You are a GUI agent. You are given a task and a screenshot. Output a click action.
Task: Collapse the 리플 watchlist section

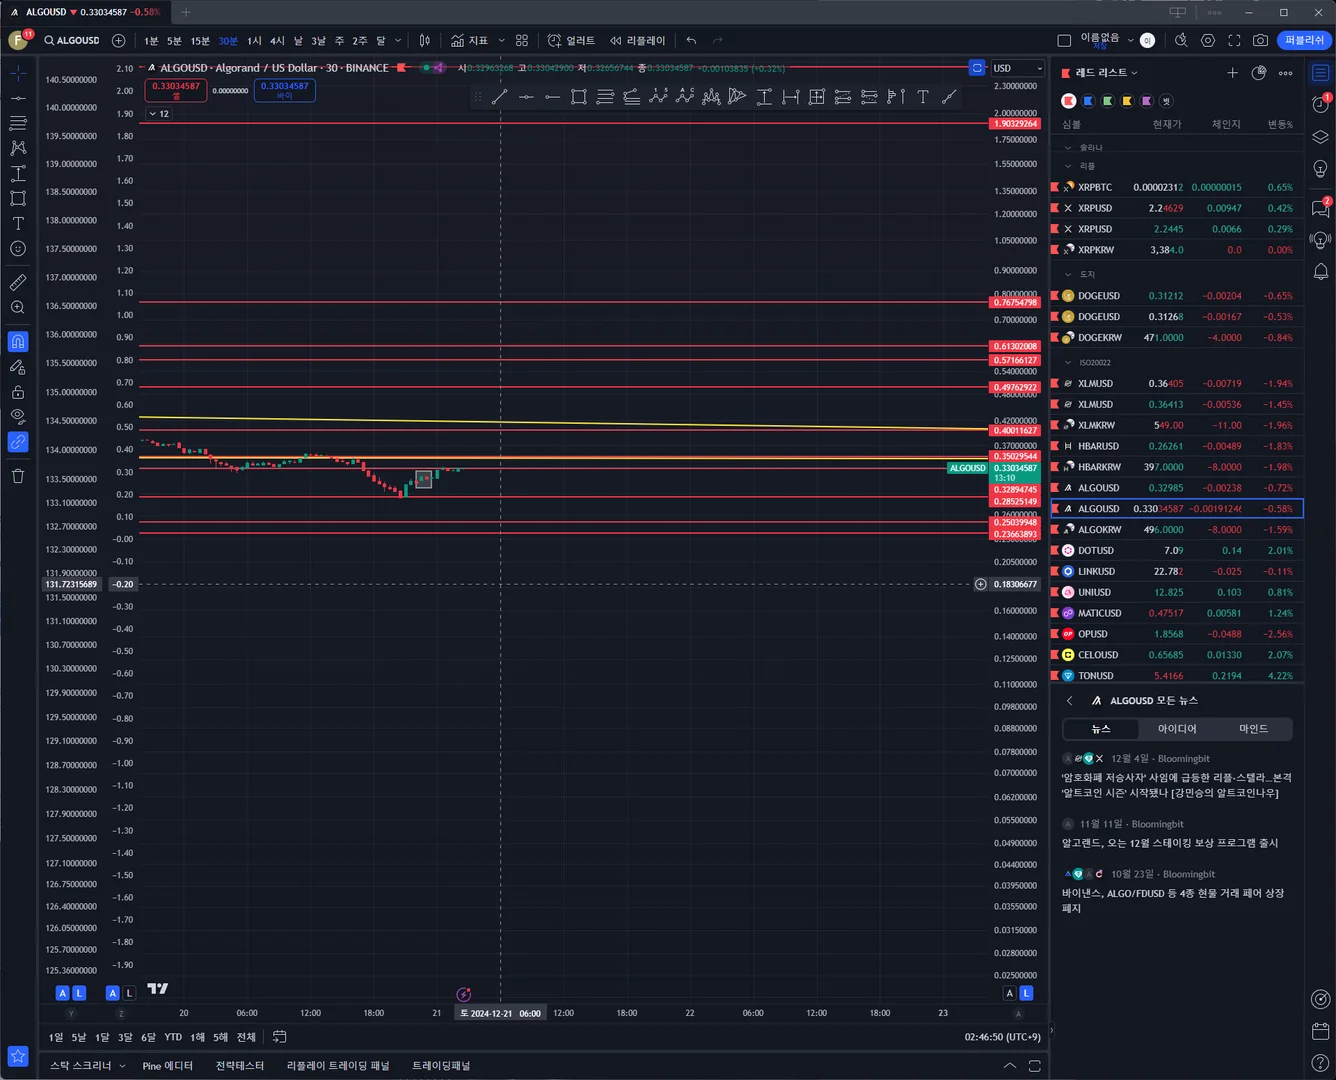click(x=1068, y=166)
